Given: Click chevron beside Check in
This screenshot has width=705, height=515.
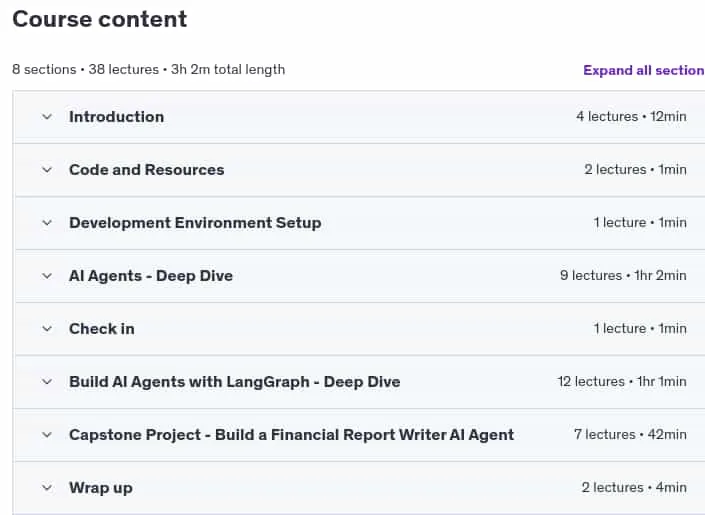Looking at the screenshot, I should pyautogui.click(x=47, y=329).
